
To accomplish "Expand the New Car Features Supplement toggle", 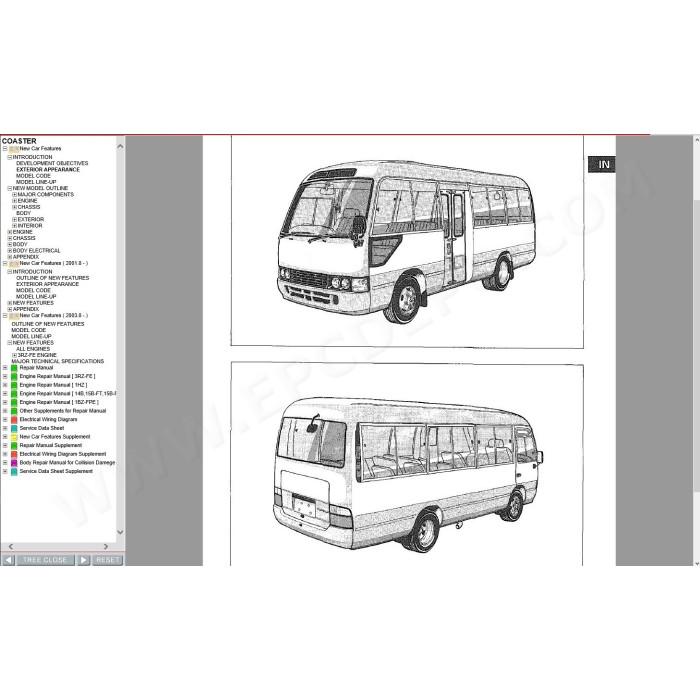I will (x=5, y=437).
